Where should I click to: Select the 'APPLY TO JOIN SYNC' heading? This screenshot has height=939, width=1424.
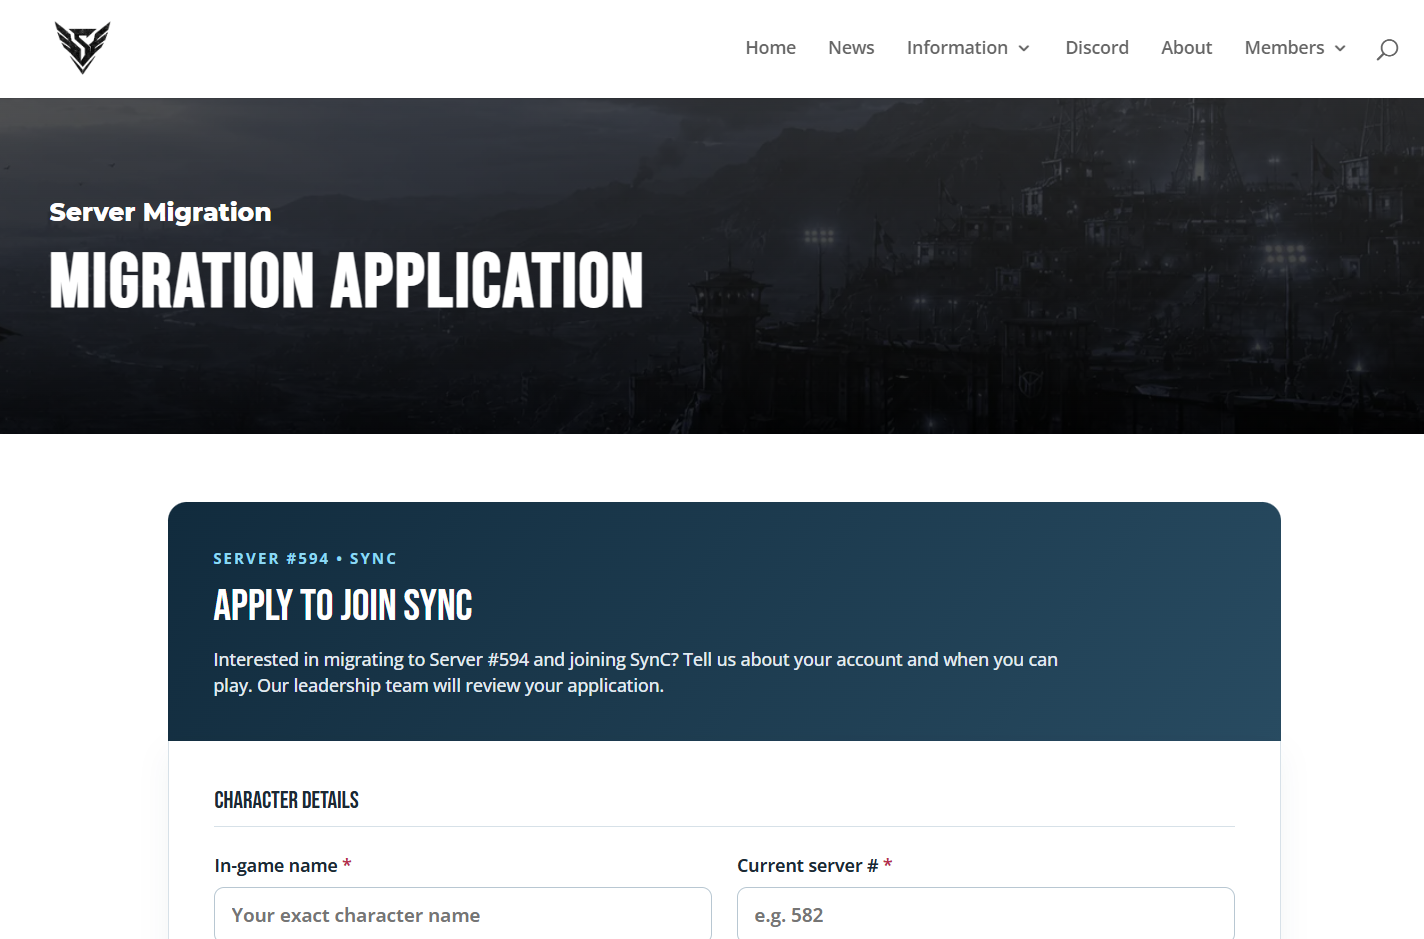click(x=343, y=605)
